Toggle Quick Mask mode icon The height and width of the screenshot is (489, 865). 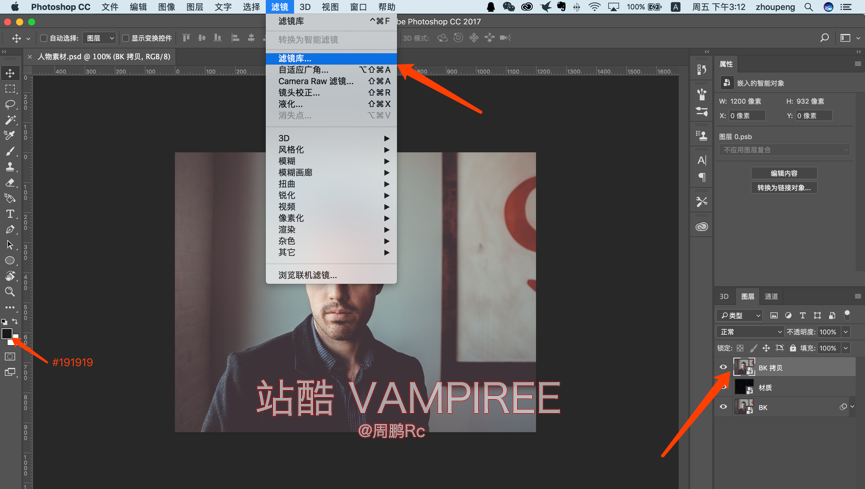point(10,357)
